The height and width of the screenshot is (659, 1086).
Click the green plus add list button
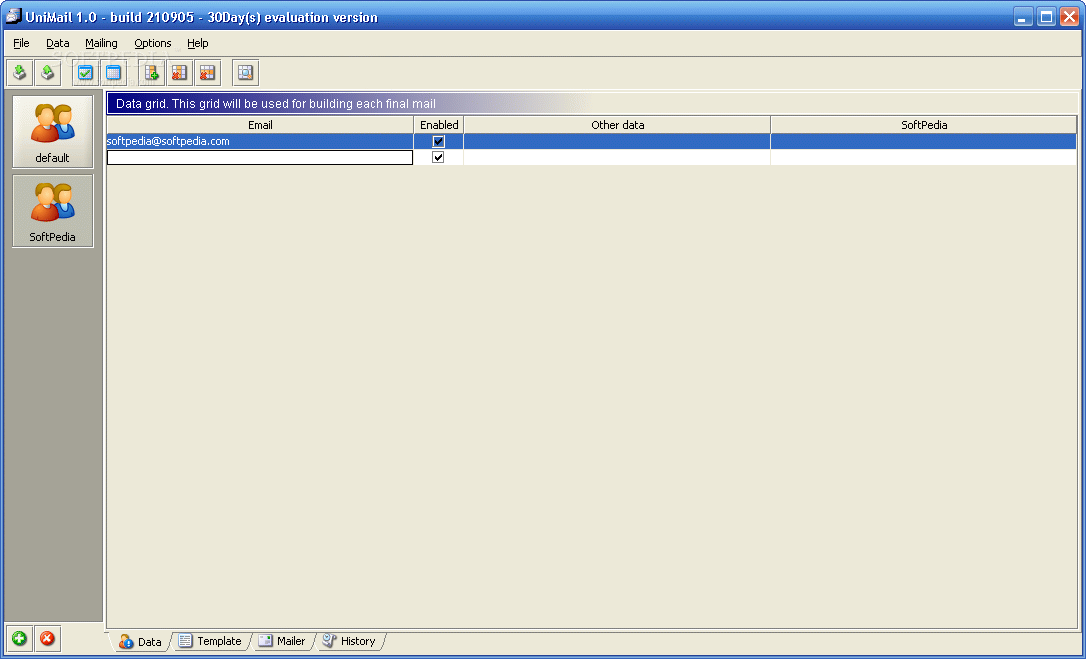pyautogui.click(x=19, y=638)
